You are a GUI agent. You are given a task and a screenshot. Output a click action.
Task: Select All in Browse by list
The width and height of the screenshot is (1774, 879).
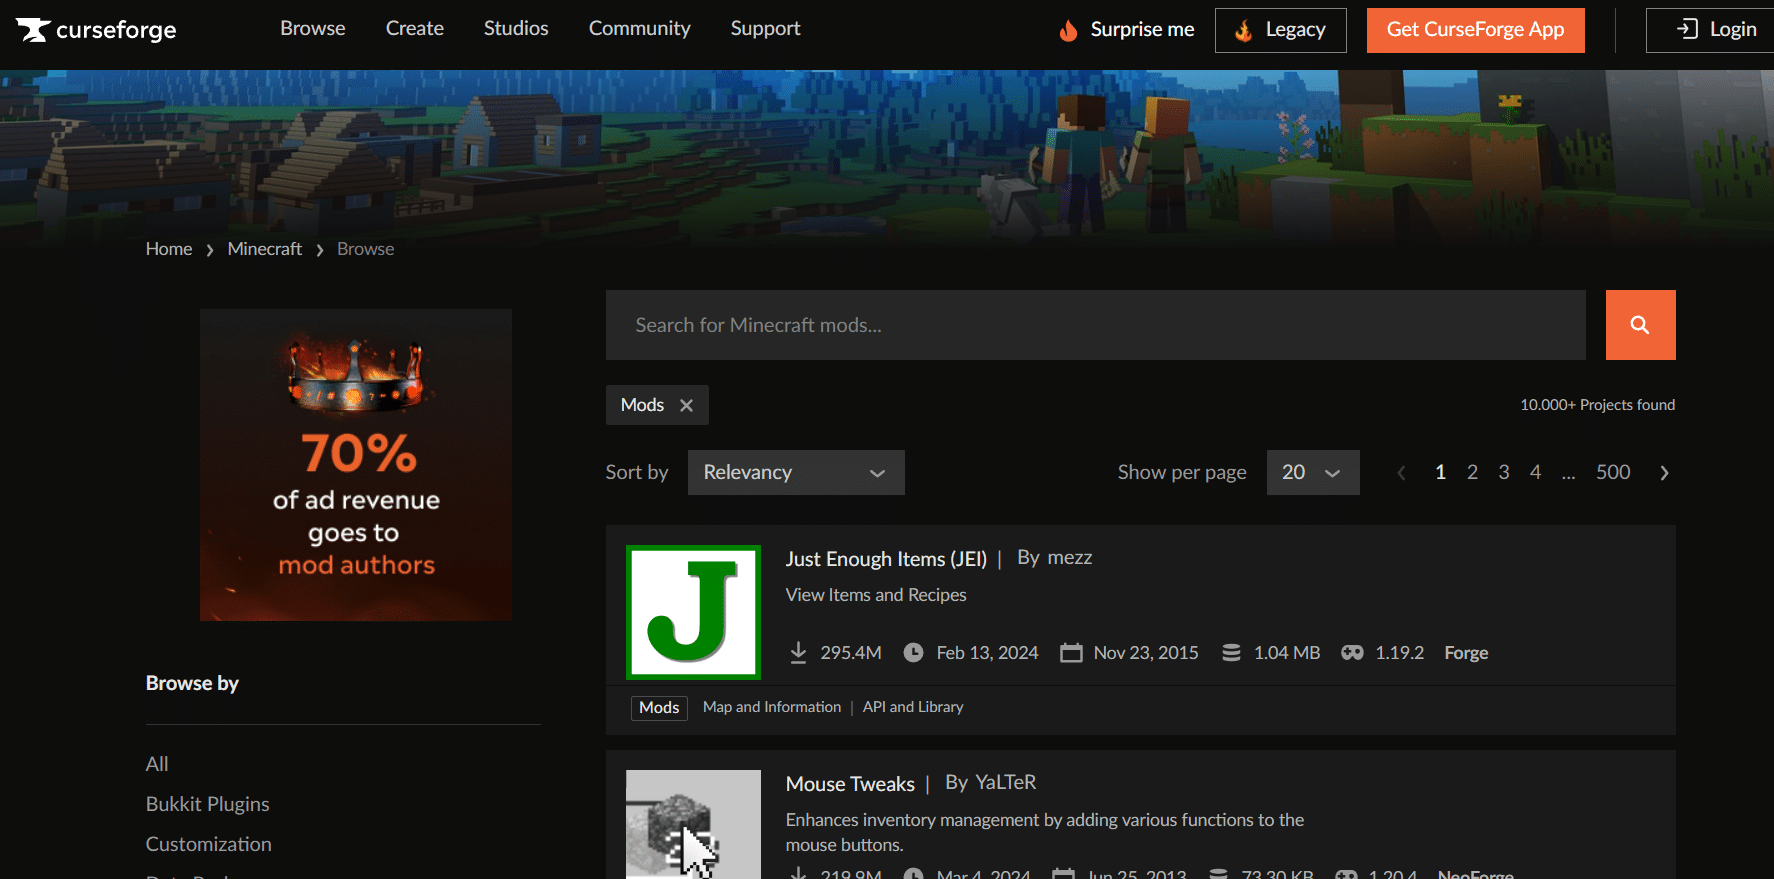click(157, 764)
